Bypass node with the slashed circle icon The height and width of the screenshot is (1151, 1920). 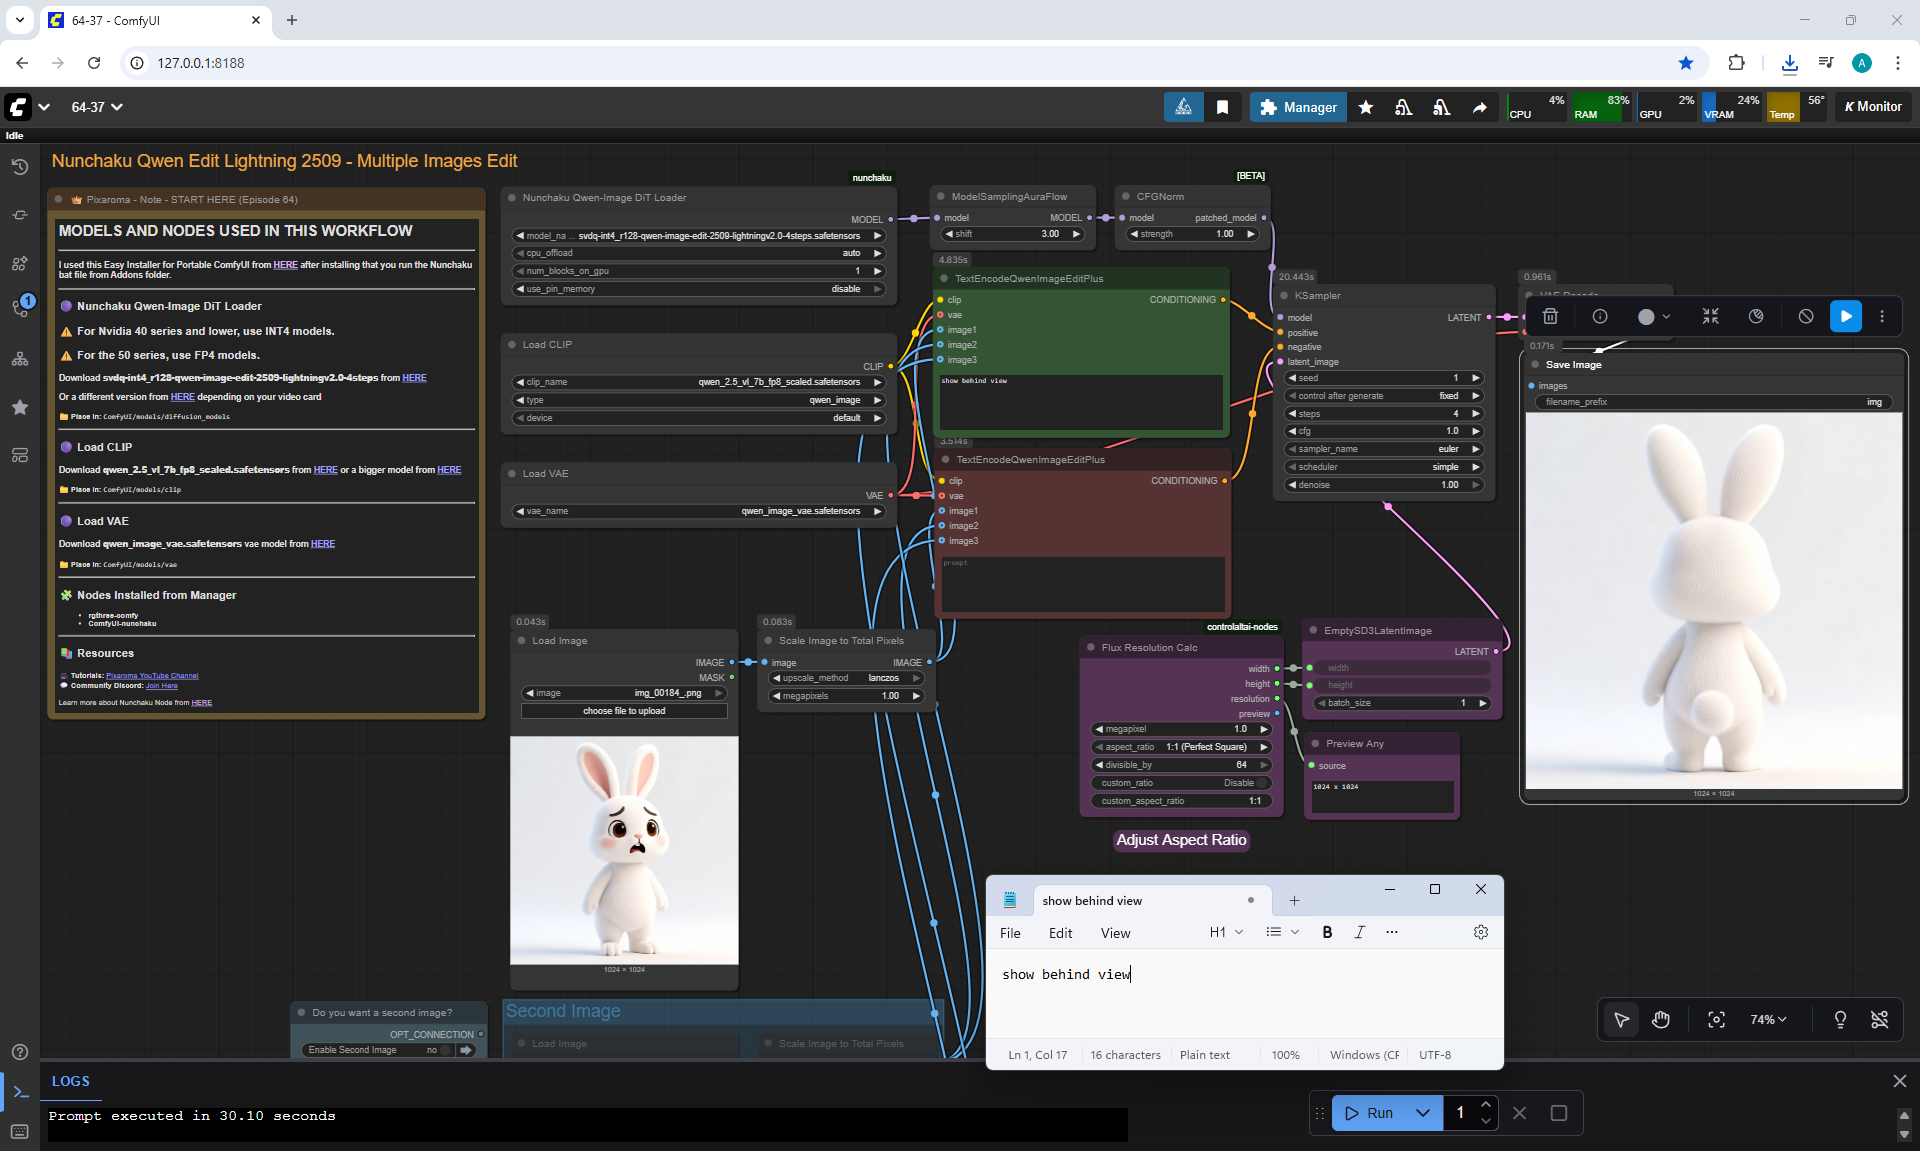click(x=1805, y=317)
